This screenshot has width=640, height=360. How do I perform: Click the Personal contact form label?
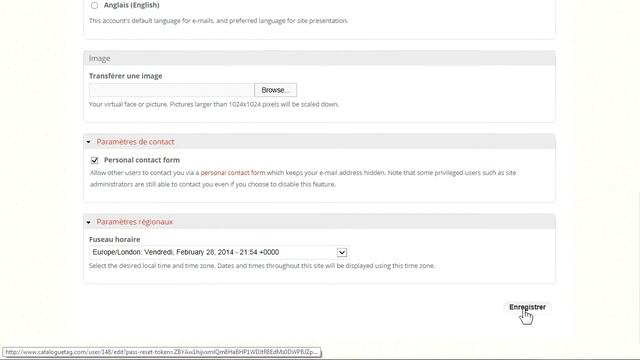142,160
